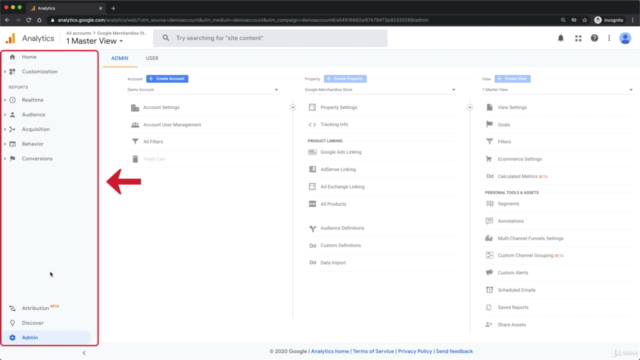The image size is (640, 360).
Task: Click the search box for site content
Action: [270, 38]
